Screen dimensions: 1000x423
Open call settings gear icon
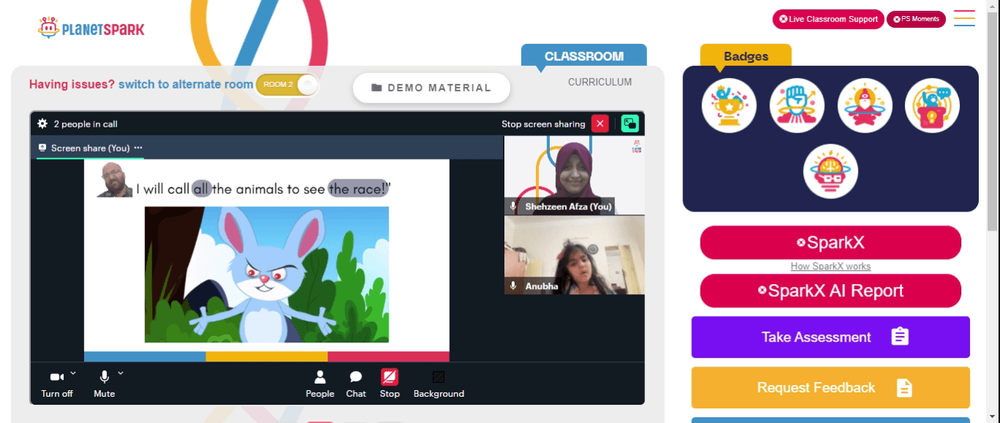pyautogui.click(x=42, y=124)
